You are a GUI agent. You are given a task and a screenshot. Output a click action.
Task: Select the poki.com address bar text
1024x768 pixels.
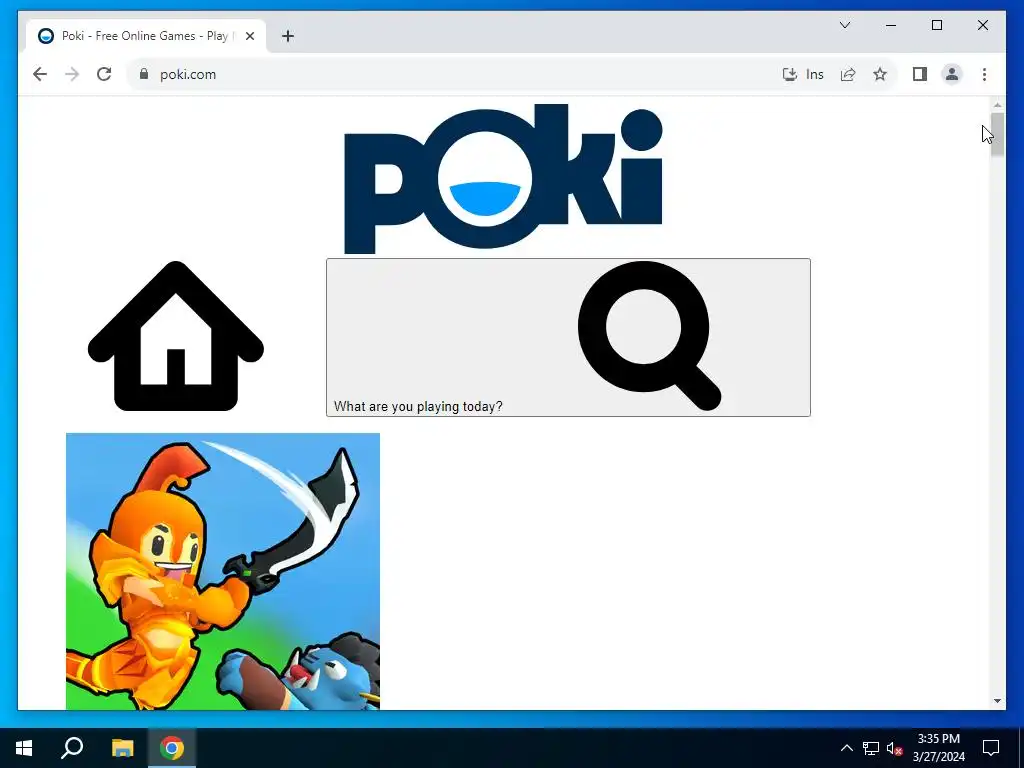[x=188, y=74]
